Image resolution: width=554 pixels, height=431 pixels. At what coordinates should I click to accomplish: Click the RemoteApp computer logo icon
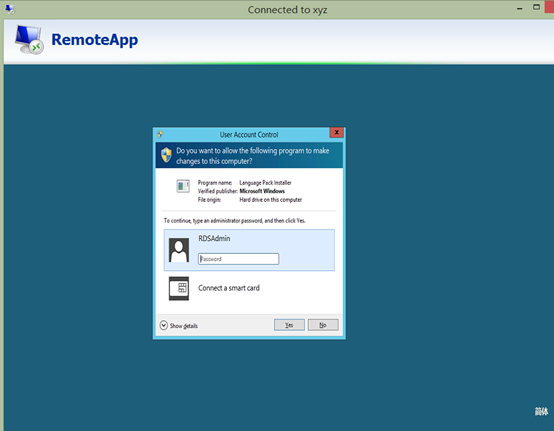point(29,40)
